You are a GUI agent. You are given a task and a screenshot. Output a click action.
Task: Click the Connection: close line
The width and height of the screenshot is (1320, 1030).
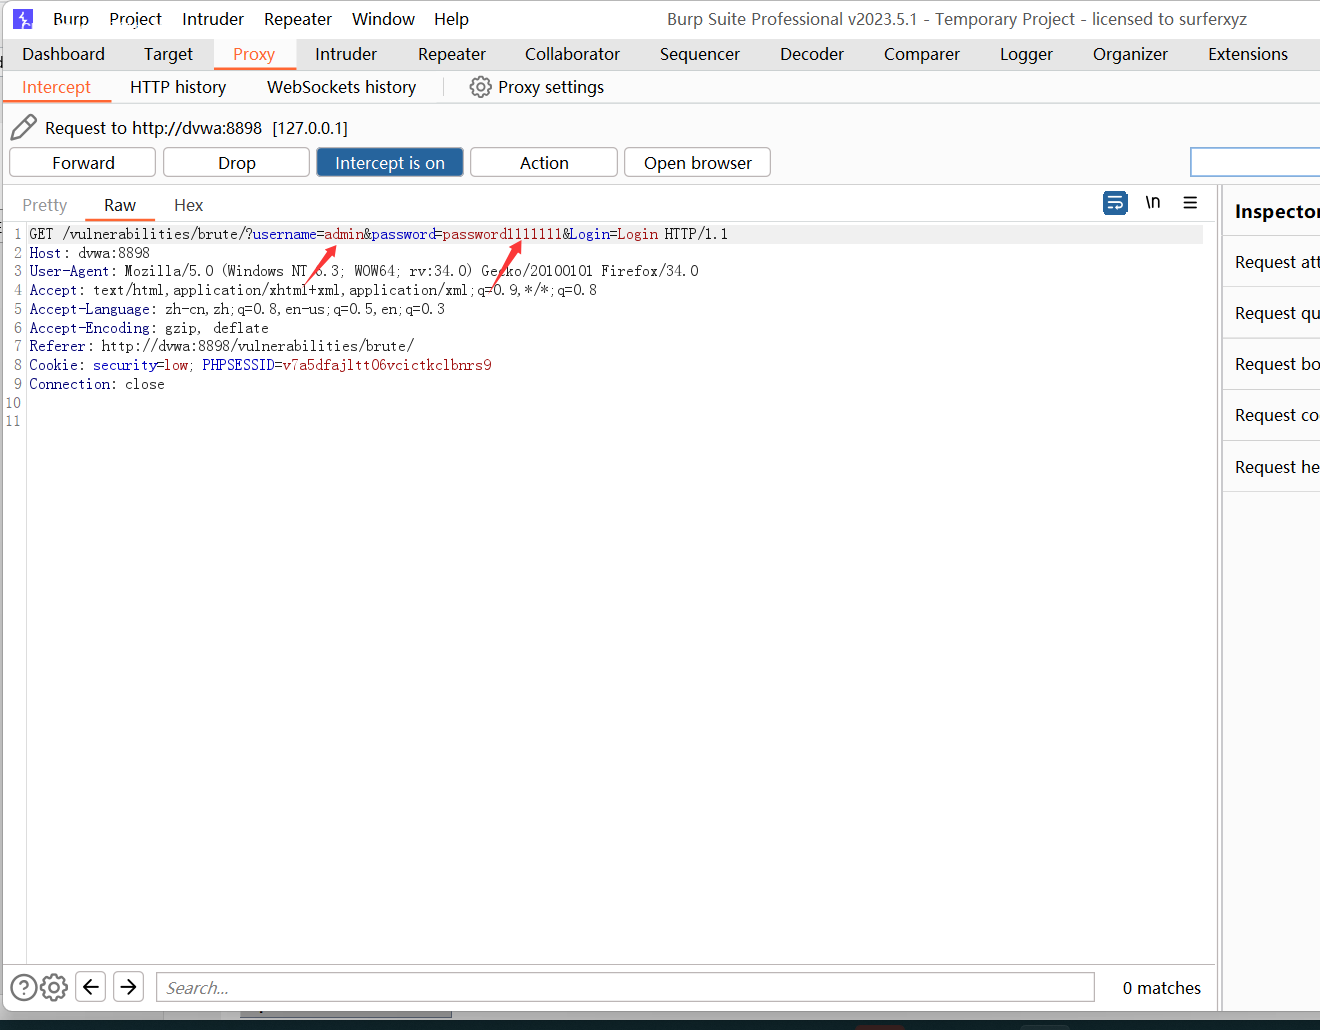pyautogui.click(x=97, y=384)
